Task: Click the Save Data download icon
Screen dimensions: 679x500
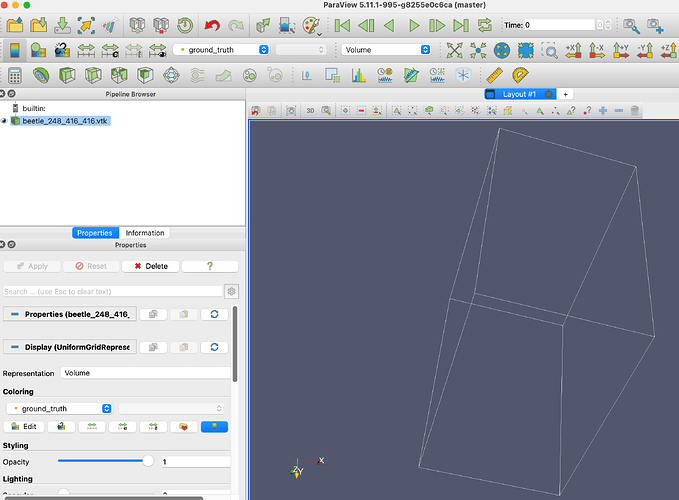Action: click(x=62, y=25)
